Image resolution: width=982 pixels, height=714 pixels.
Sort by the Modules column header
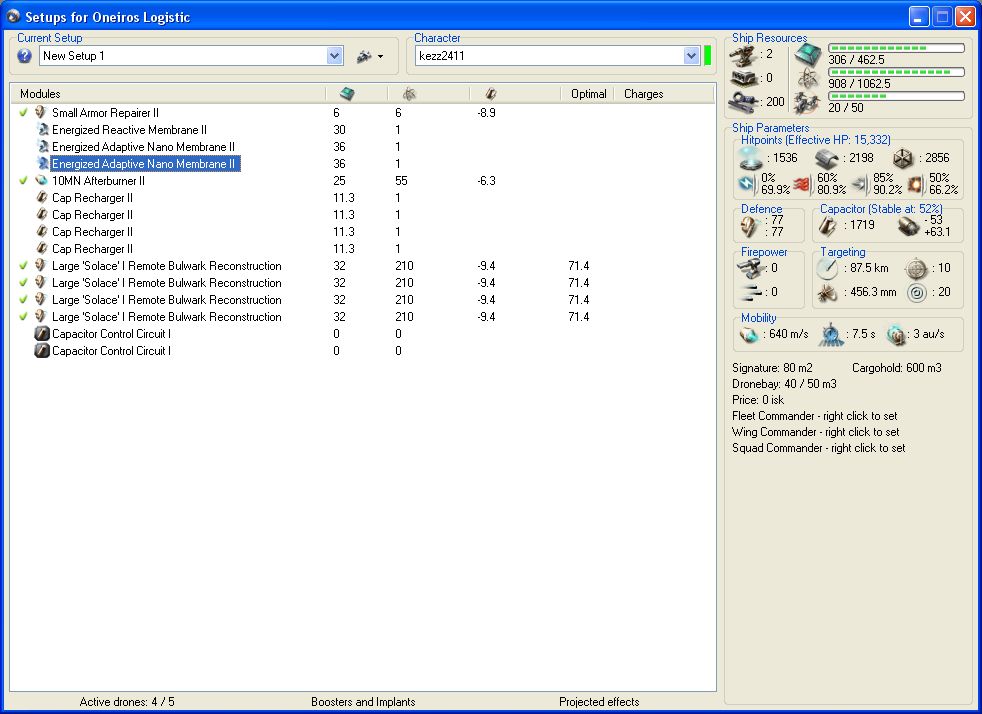[168, 94]
